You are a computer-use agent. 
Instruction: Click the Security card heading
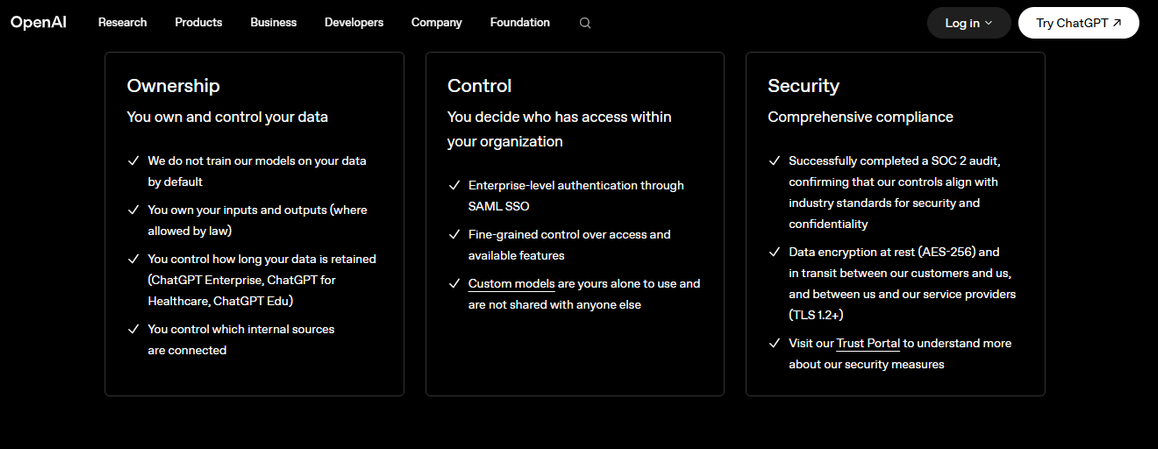(x=804, y=86)
